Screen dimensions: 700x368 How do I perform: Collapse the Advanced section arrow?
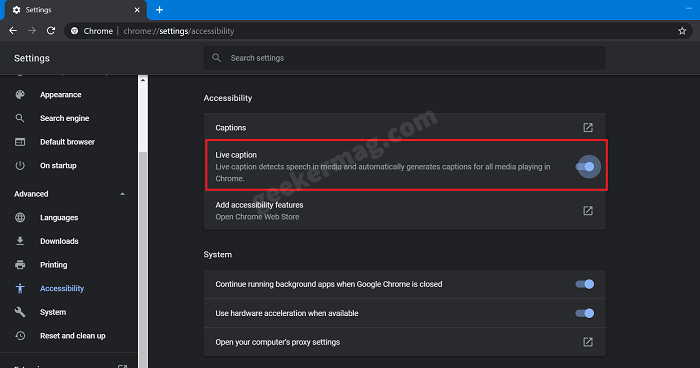tap(122, 194)
